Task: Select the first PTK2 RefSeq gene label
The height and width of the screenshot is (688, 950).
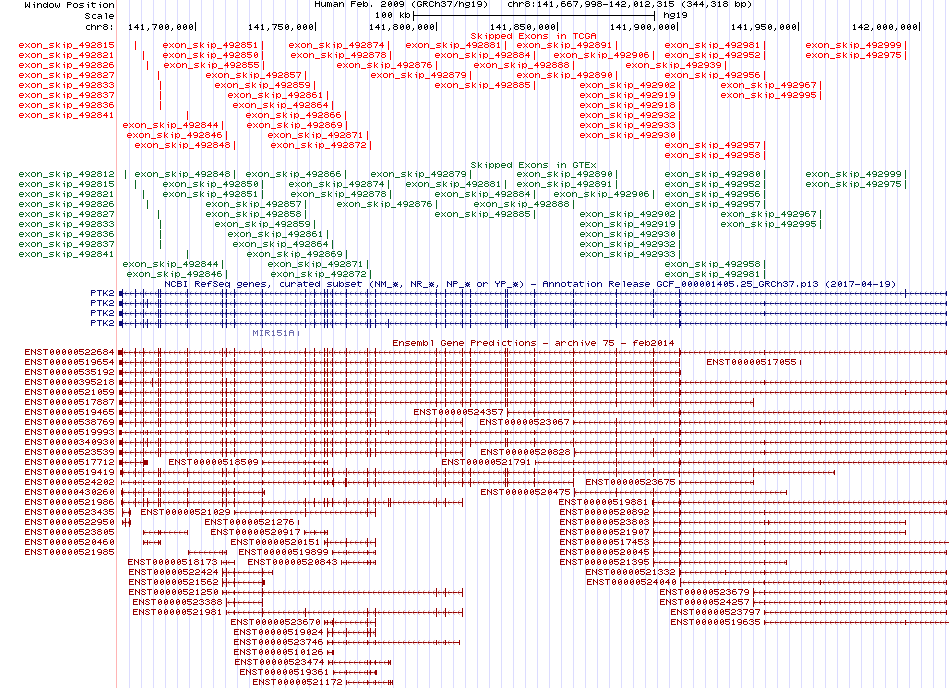Action: [x=102, y=293]
